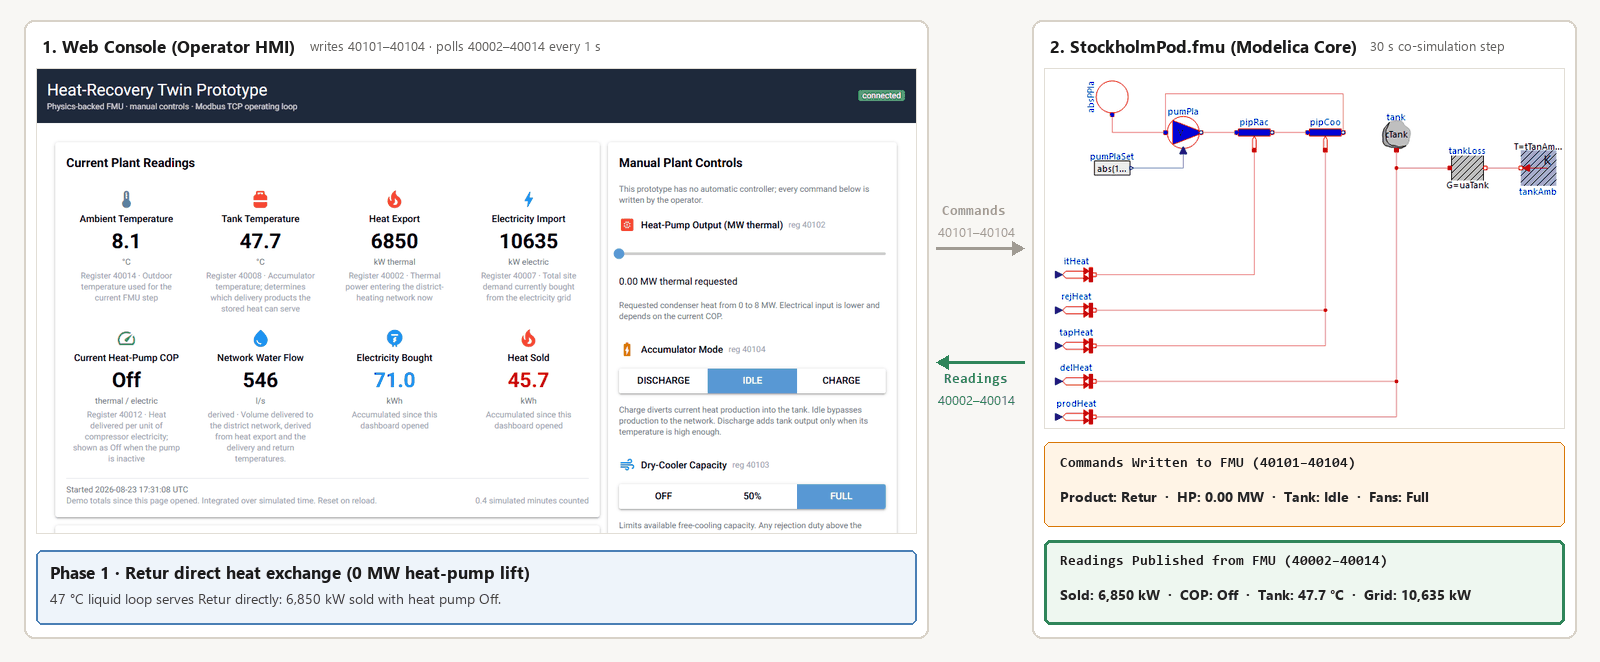Set Accumulator Mode to DISCHARGE
The height and width of the screenshot is (662, 1600).
pyautogui.click(x=663, y=381)
